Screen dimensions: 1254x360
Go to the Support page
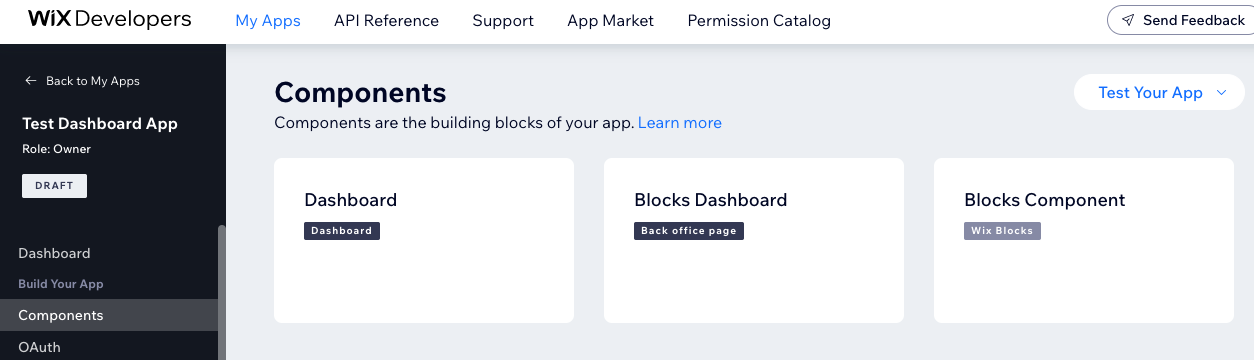[503, 20]
